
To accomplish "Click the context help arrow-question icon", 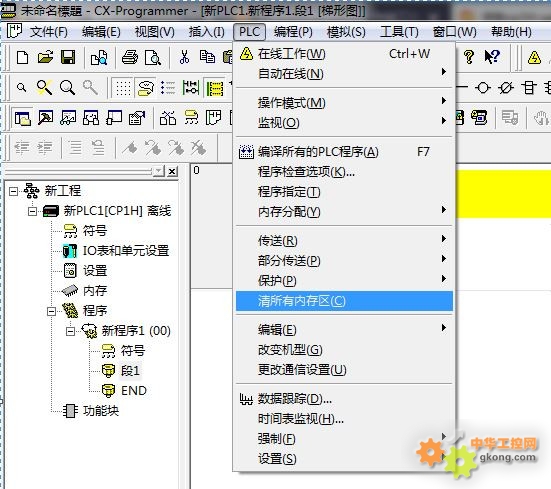I will coord(492,57).
